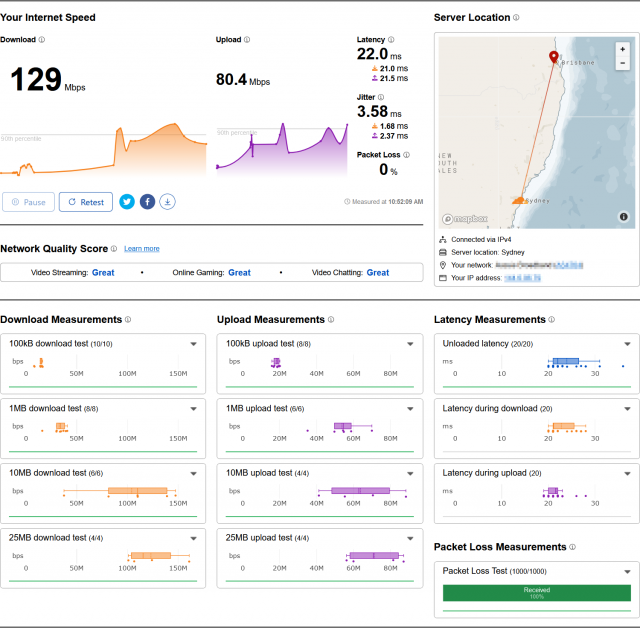640x628 pixels.
Task: Click the Pause button
Action: tap(28, 202)
